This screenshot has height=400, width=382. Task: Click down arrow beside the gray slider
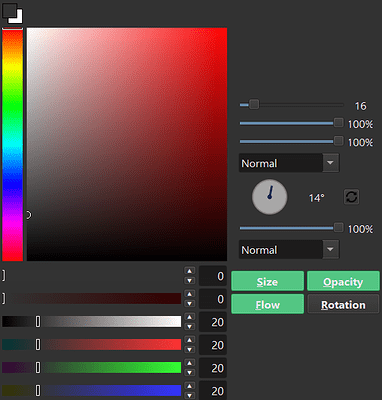click(190, 327)
